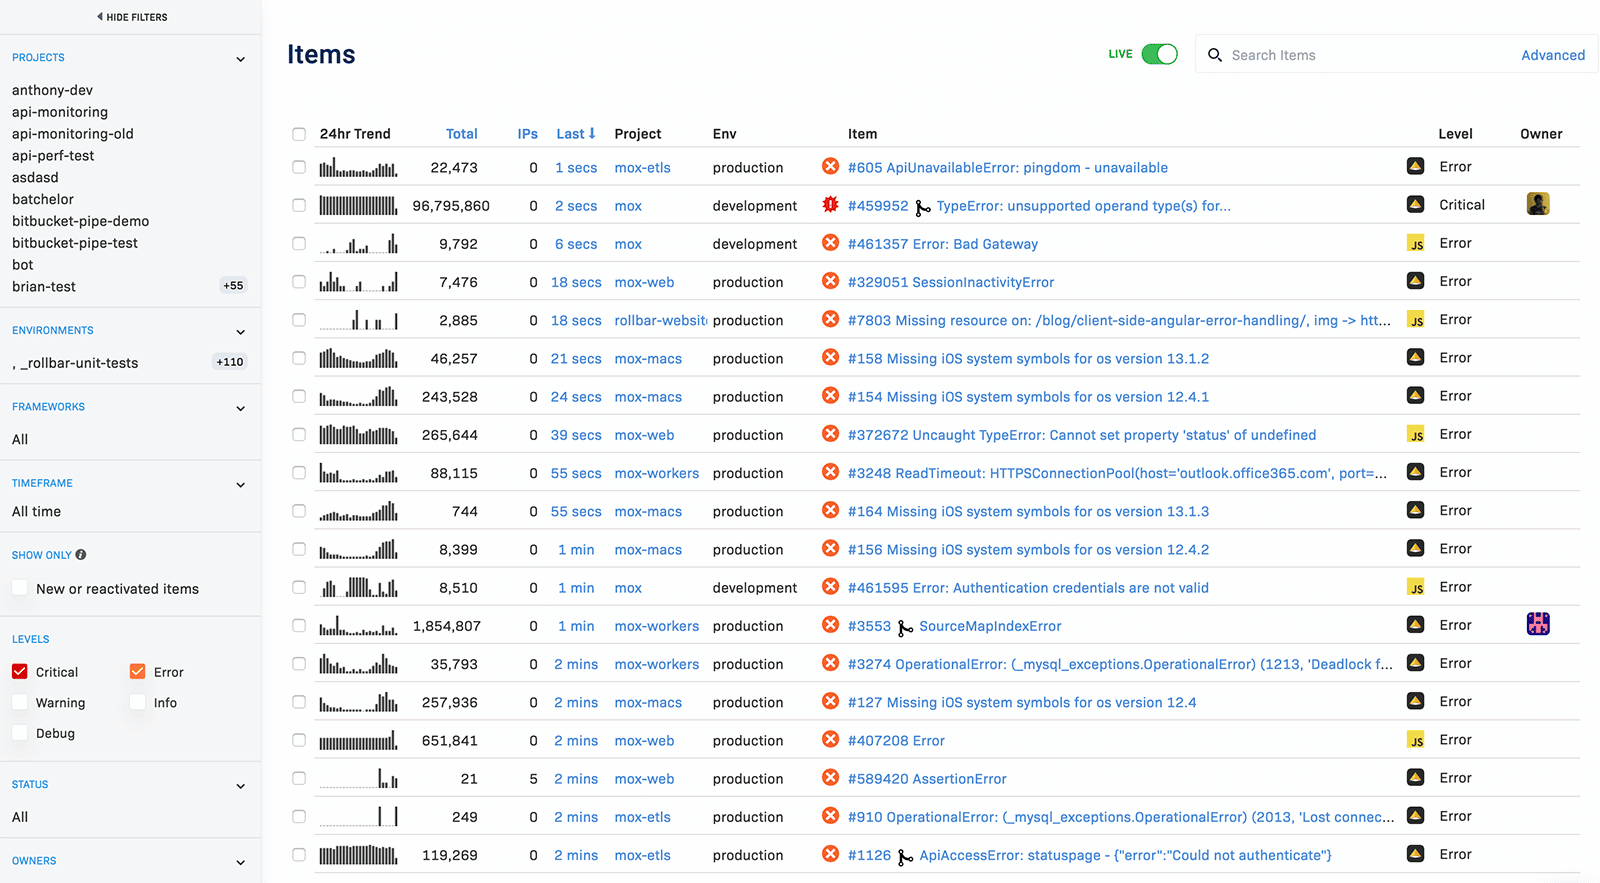This screenshot has width=1600, height=883.
Task: Enable the New or reactivated items checkbox
Action: click(20, 588)
